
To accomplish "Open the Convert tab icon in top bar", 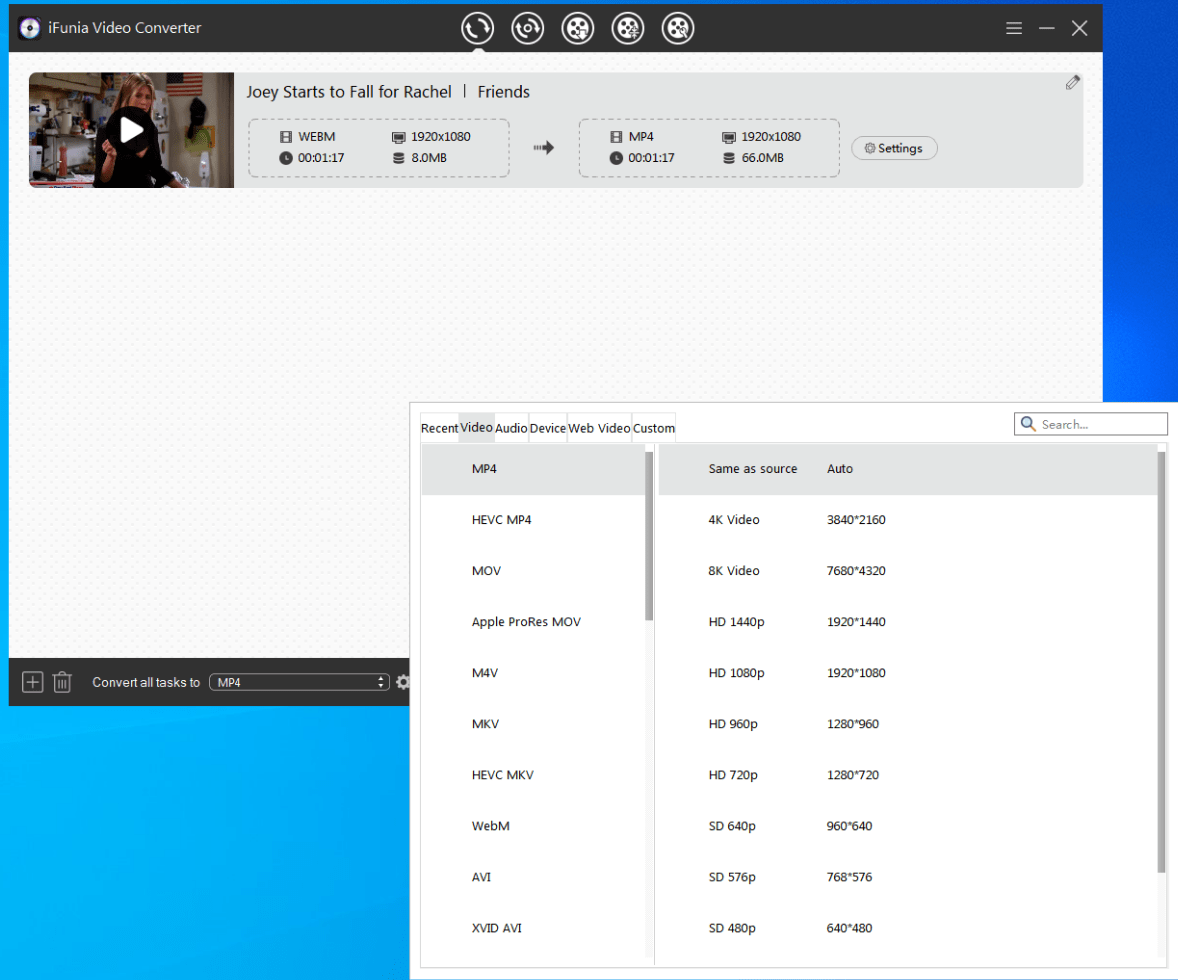I will coord(477,28).
